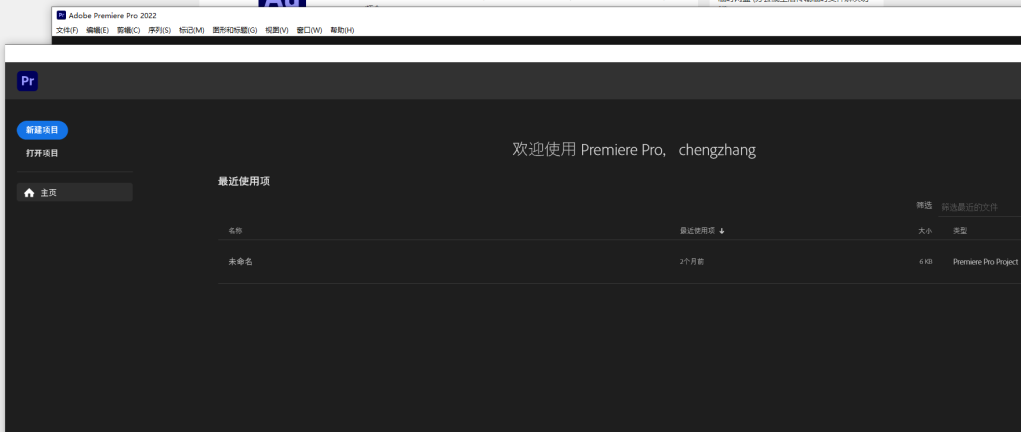This screenshot has width=1021, height=432.
Task: Open the 编辑(E) menu
Action: tap(98, 30)
